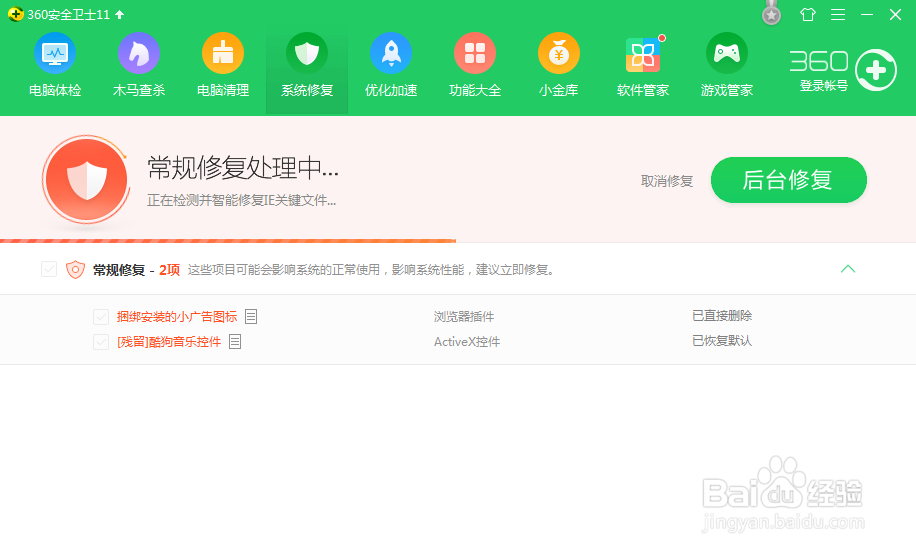Click the 正在检测并智能修复IE关键文件 status line
Image resolution: width=916 pixels, height=554 pixels.
coord(241,200)
